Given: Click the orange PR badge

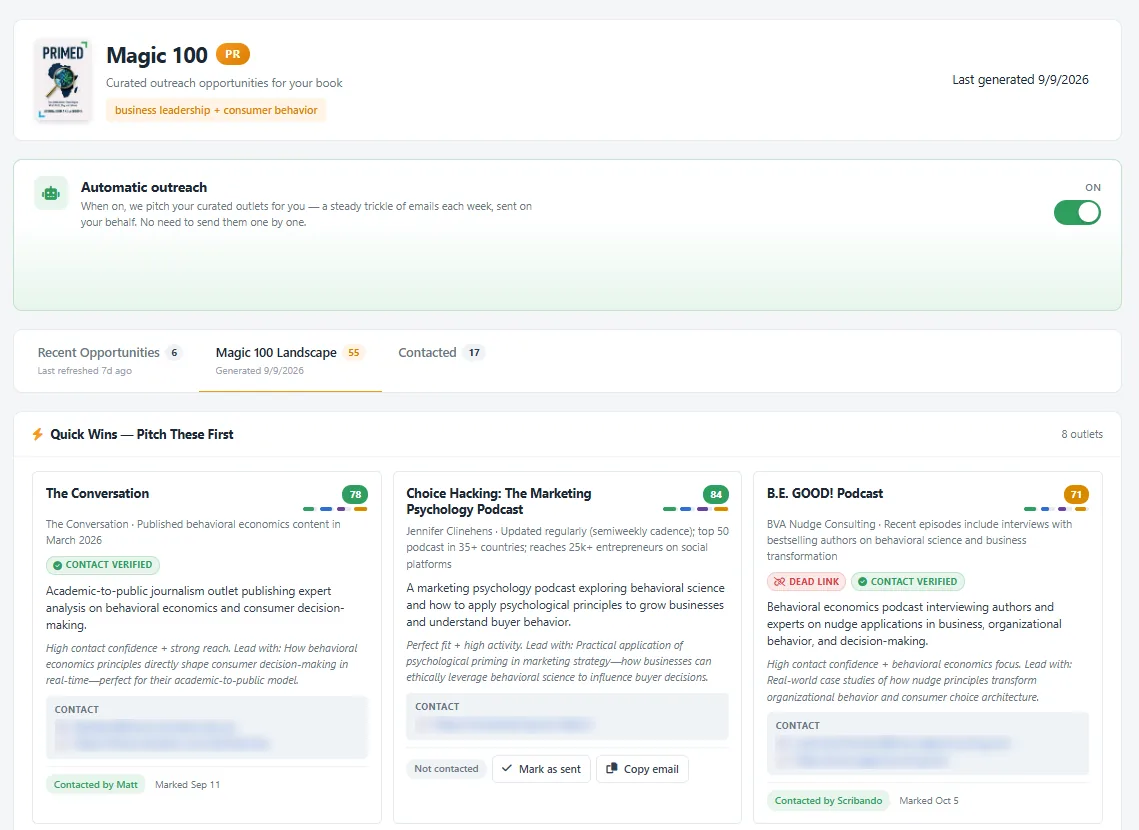Looking at the screenshot, I should click(x=232, y=54).
